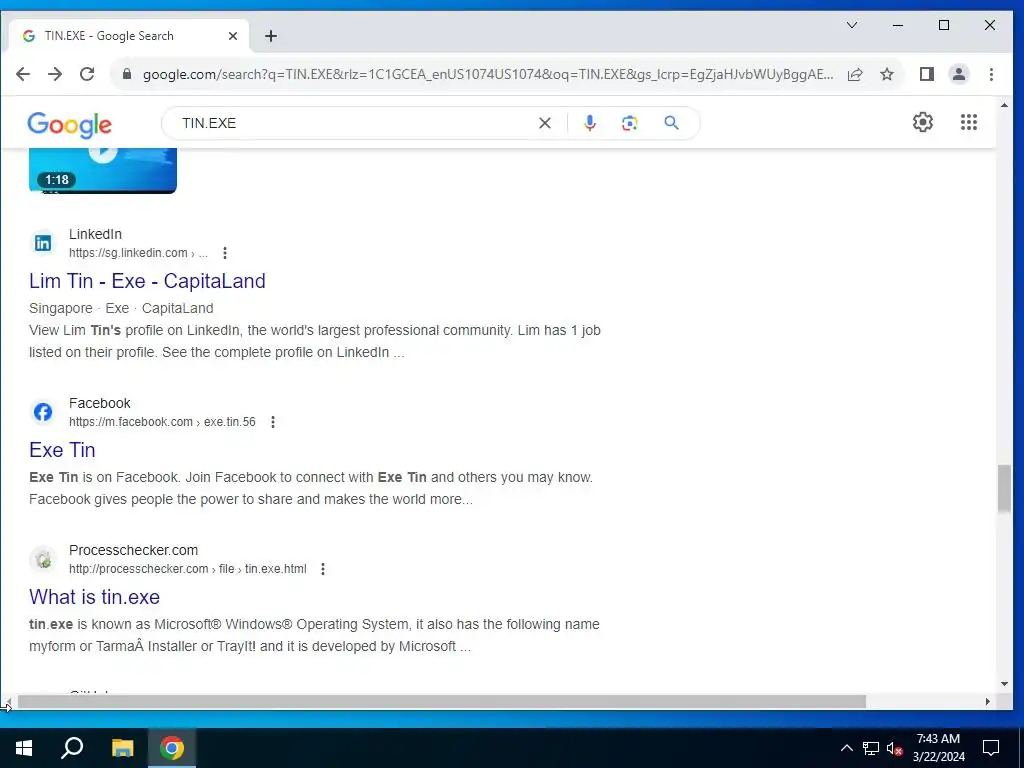This screenshot has width=1024, height=768.
Task: Click the sg.linkedin.com URL breadcrumb
Action: coord(138,253)
